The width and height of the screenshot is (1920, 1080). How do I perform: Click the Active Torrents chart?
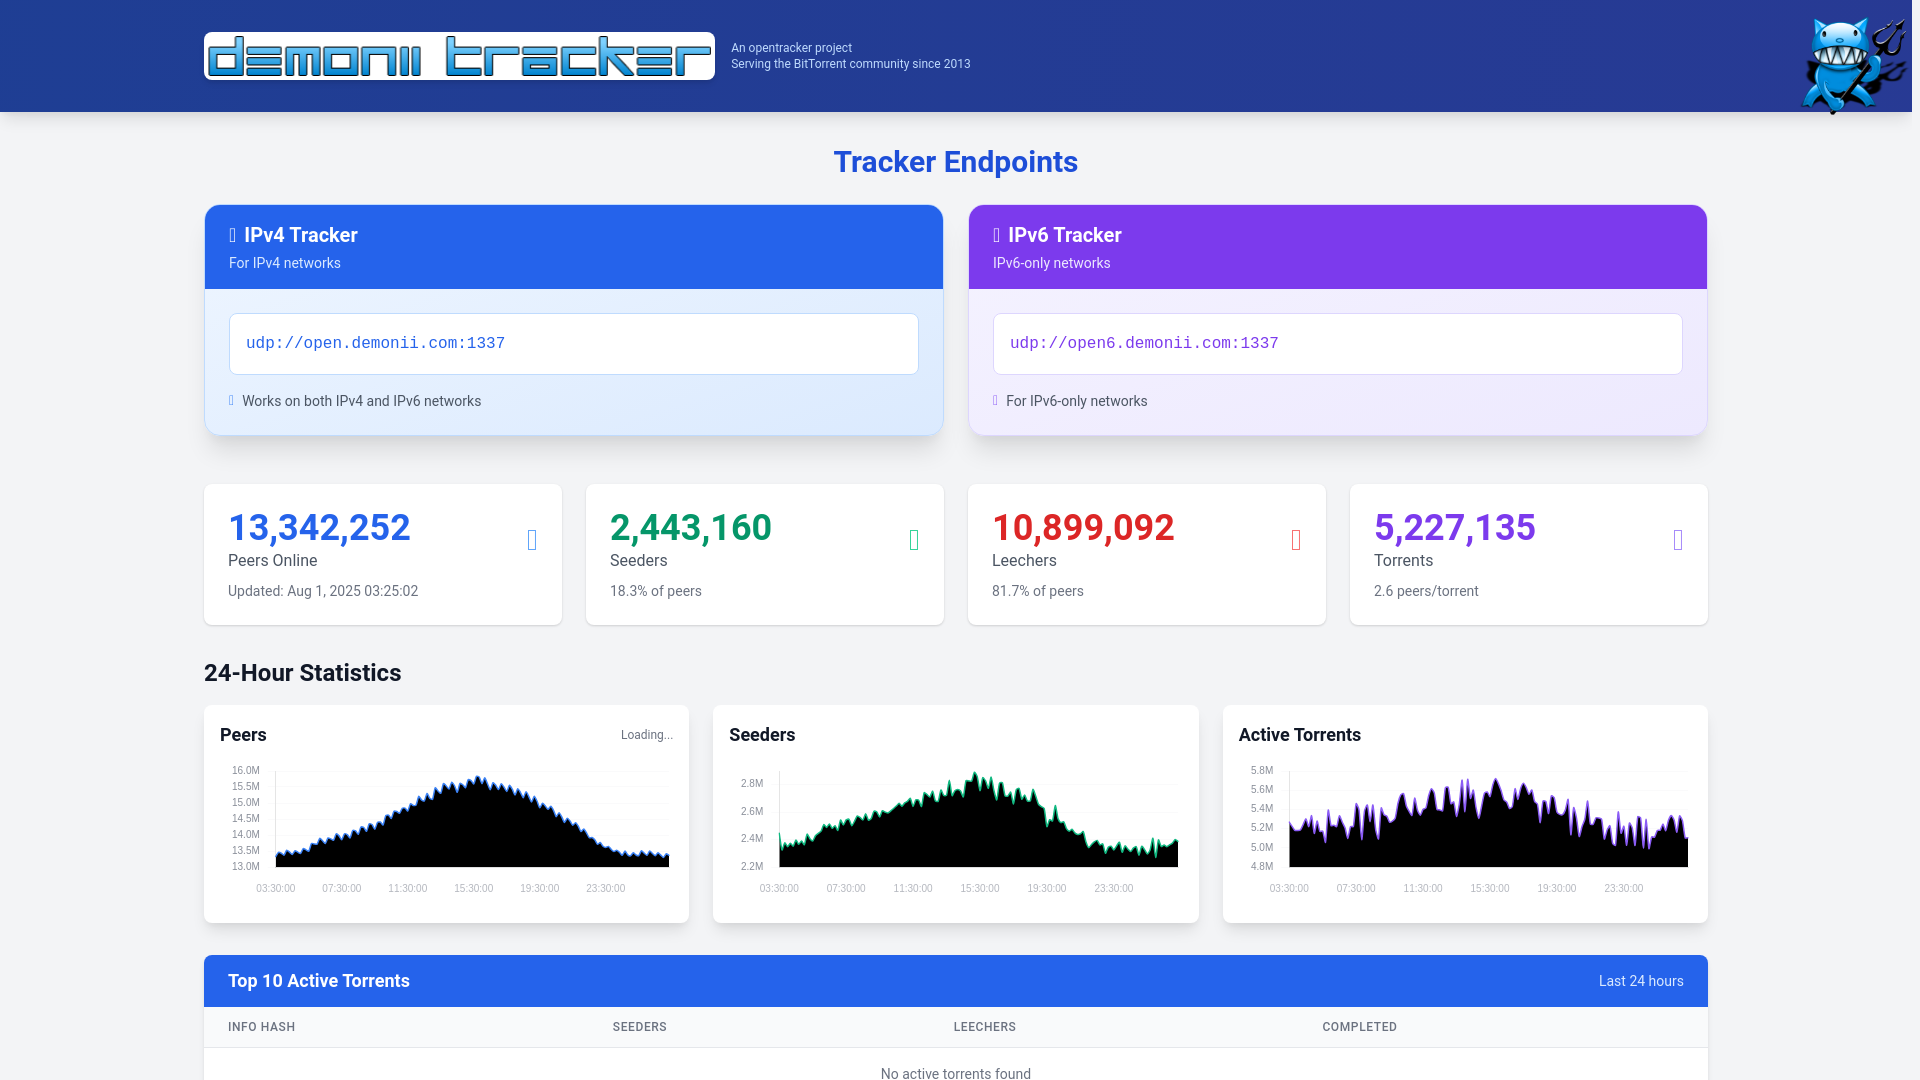1465,829
